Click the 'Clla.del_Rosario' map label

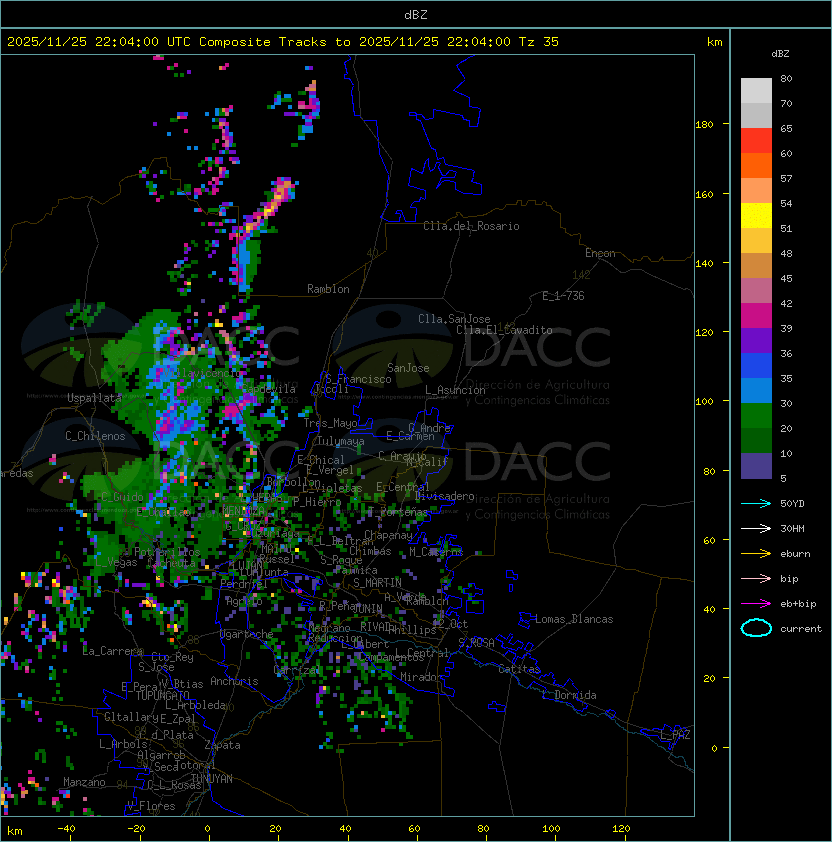point(471,226)
